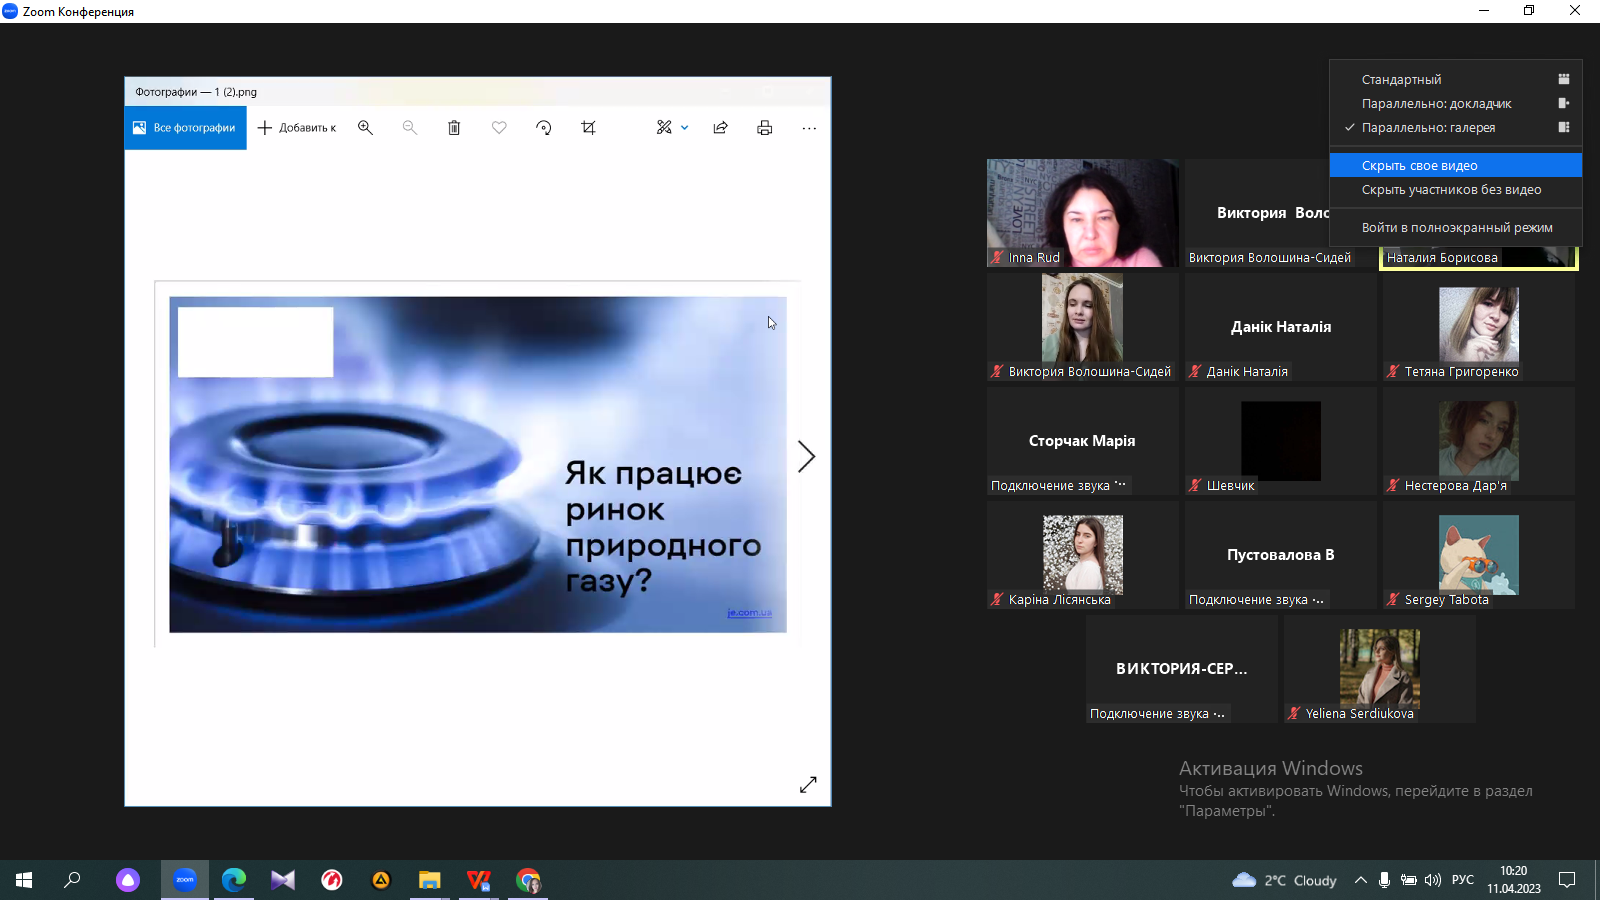Expand photo to fullscreen with diagonal arrow

pyautogui.click(x=808, y=785)
